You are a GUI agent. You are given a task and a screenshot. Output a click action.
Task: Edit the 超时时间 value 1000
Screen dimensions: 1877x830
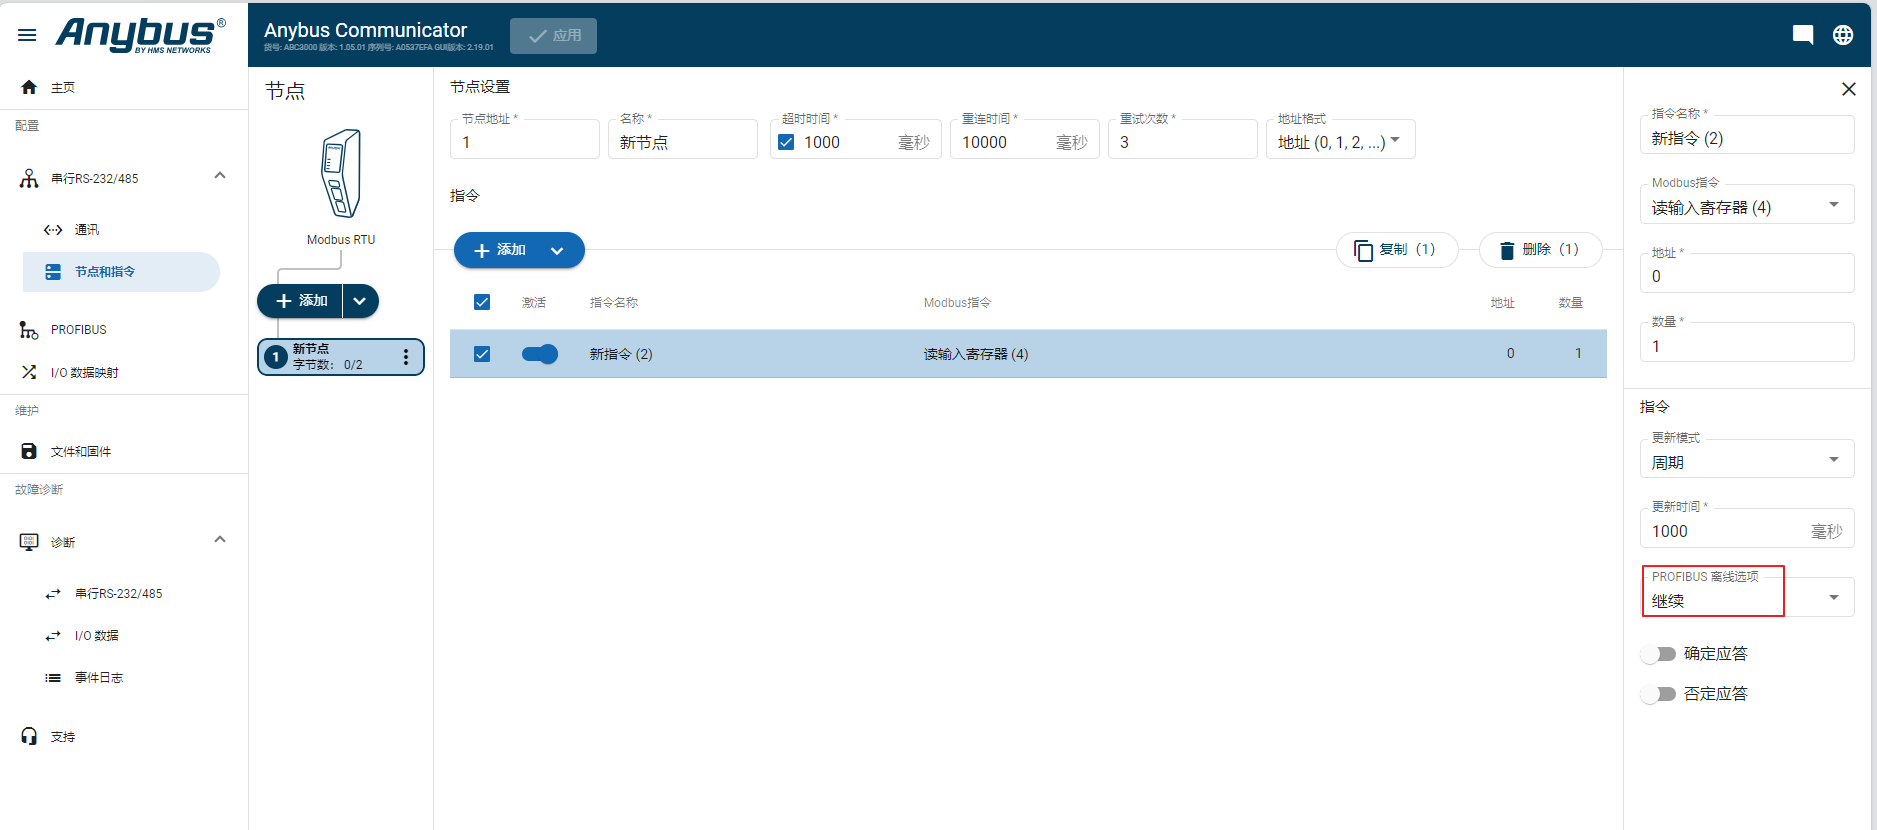(845, 142)
